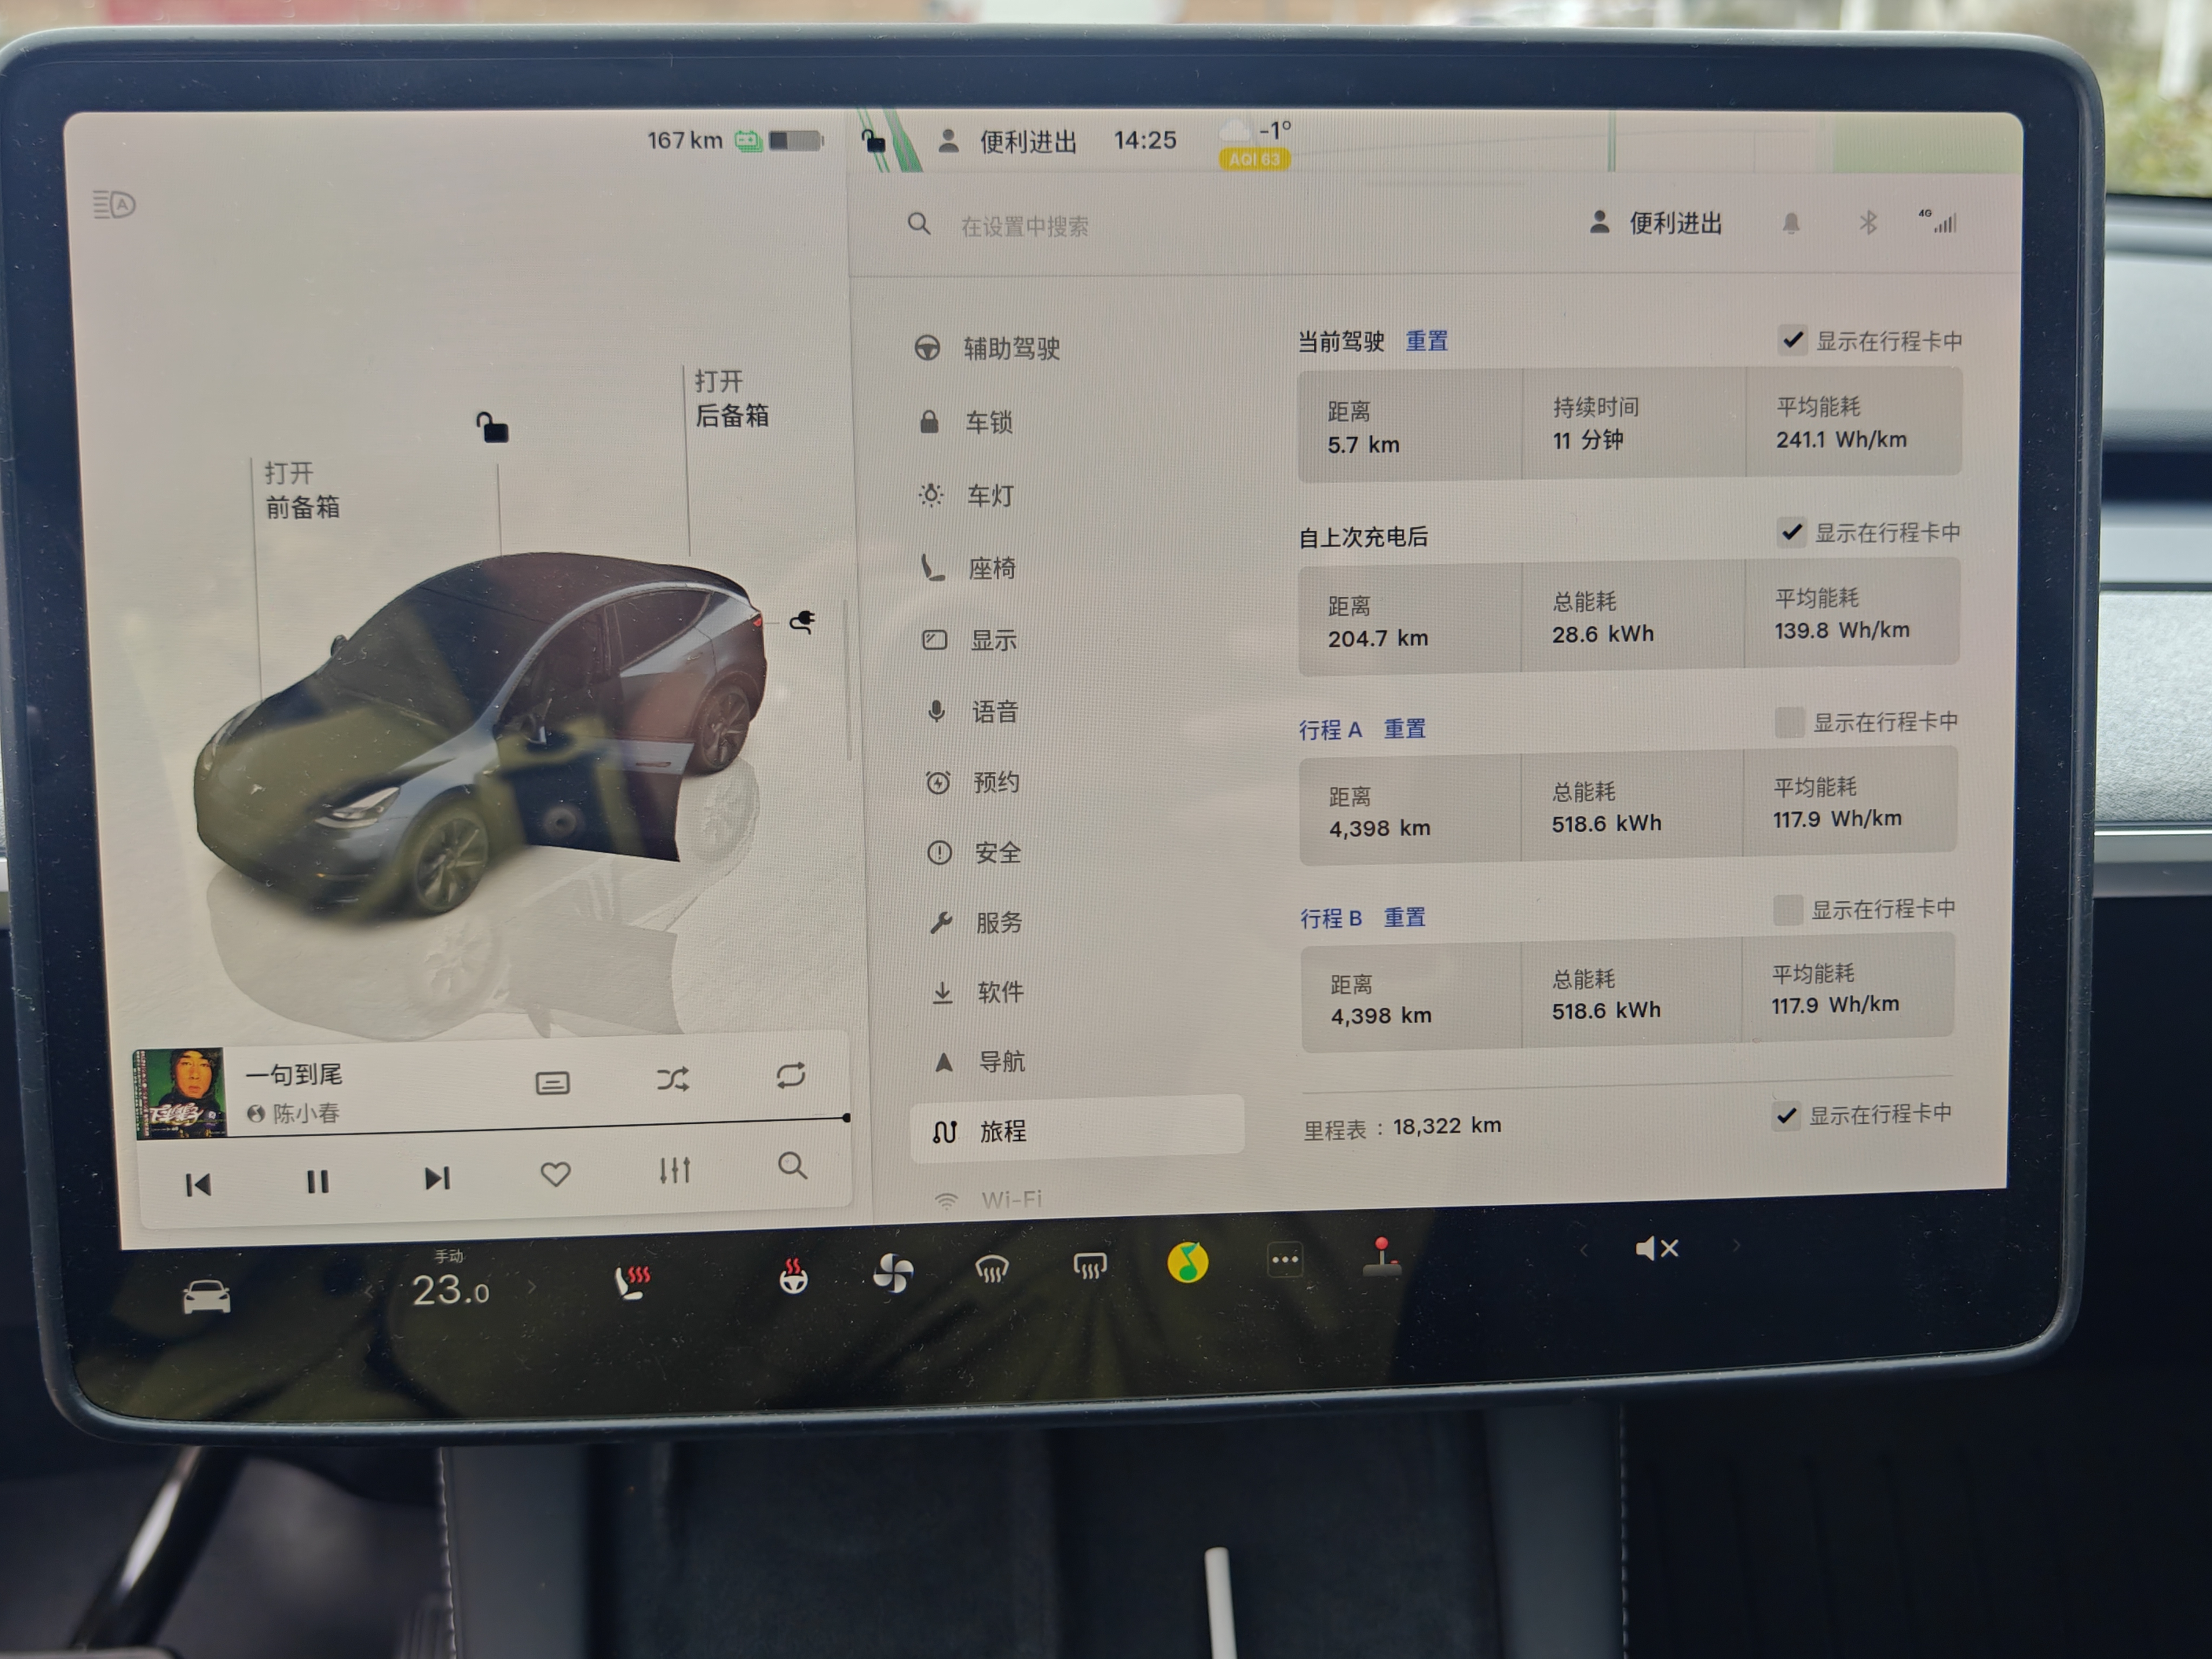Tap the 一句到尾 album art thumbnail
This screenshot has height=1659, width=2212.
(x=180, y=1093)
